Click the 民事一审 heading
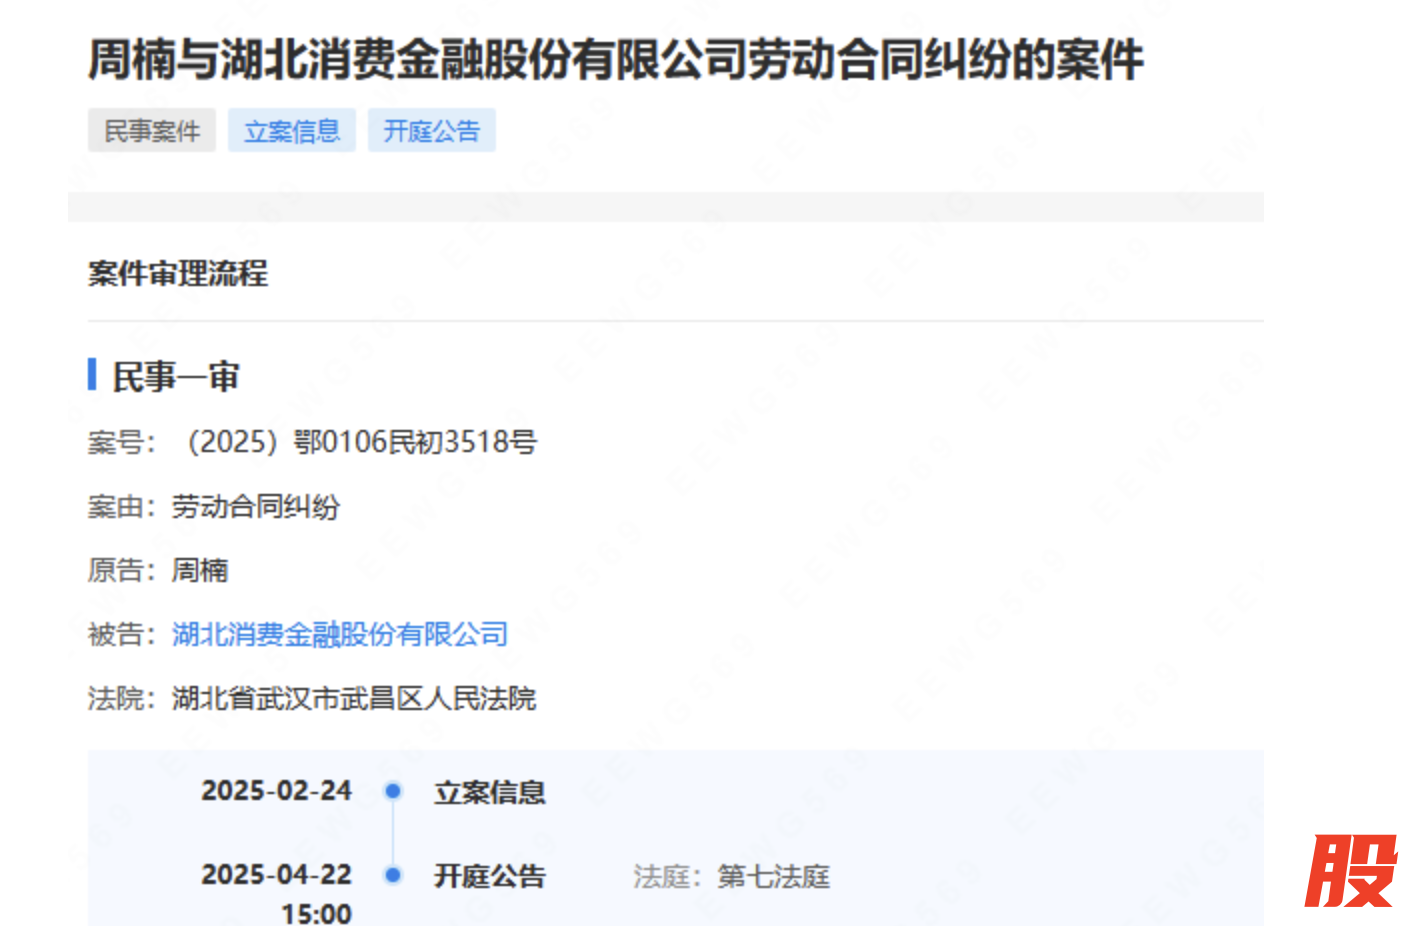 [176, 377]
